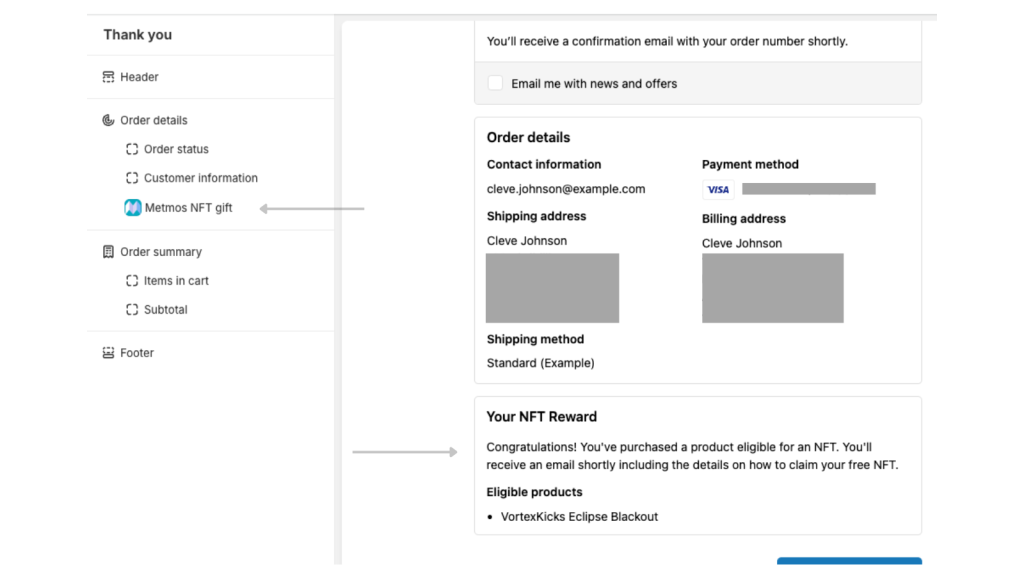This screenshot has height=576, width=1024.
Task: Open the Order details section
Action: tap(154, 120)
